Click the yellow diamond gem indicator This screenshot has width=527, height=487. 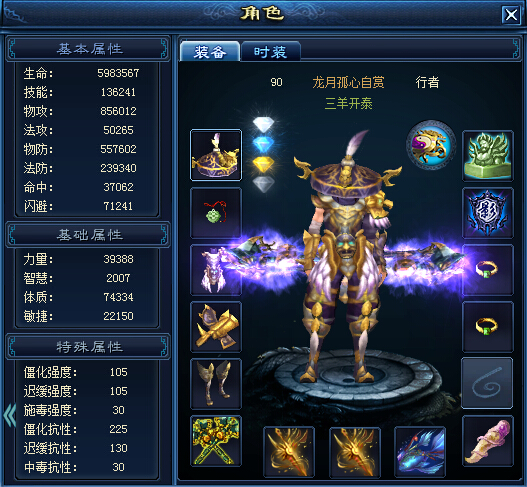pyautogui.click(x=264, y=165)
